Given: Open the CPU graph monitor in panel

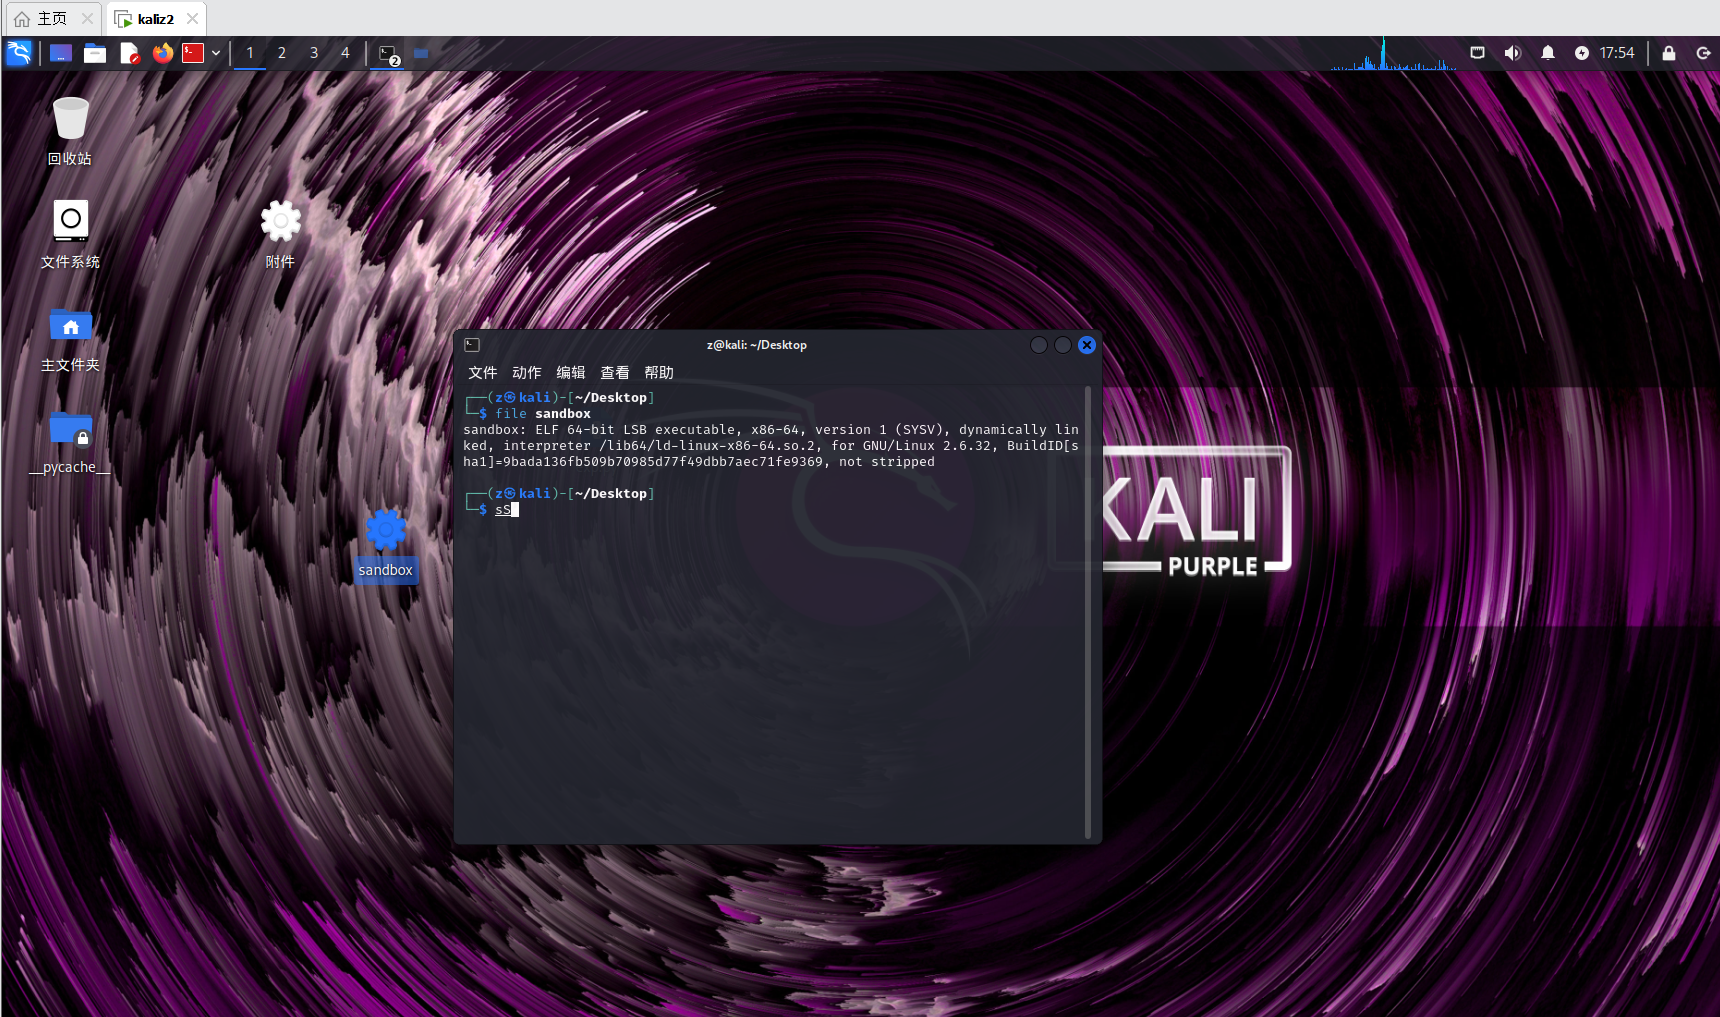Looking at the screenshot, I should pyautogui.click(x=1393, y=54).
